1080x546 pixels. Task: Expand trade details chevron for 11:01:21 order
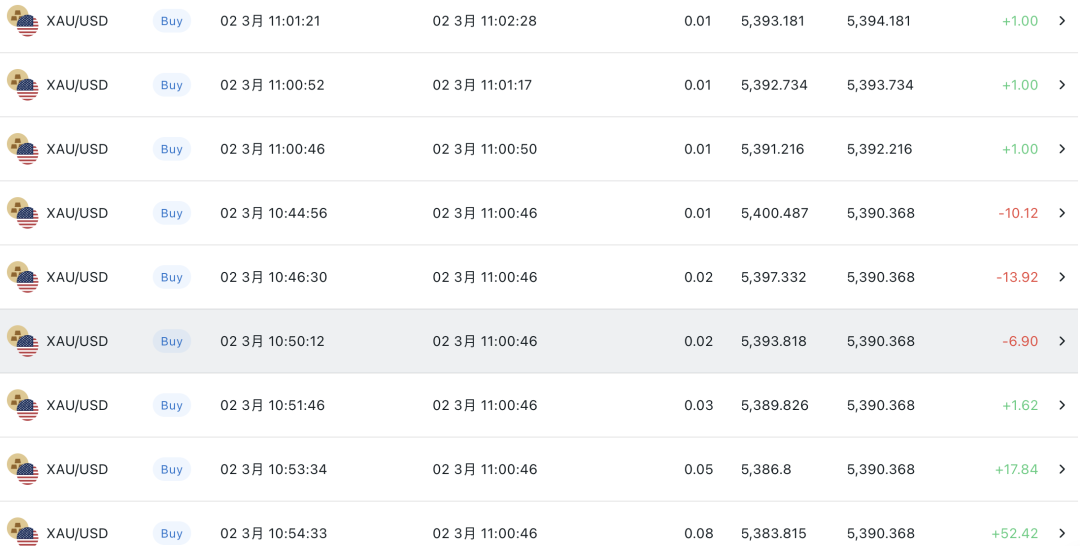point(1062,21)
